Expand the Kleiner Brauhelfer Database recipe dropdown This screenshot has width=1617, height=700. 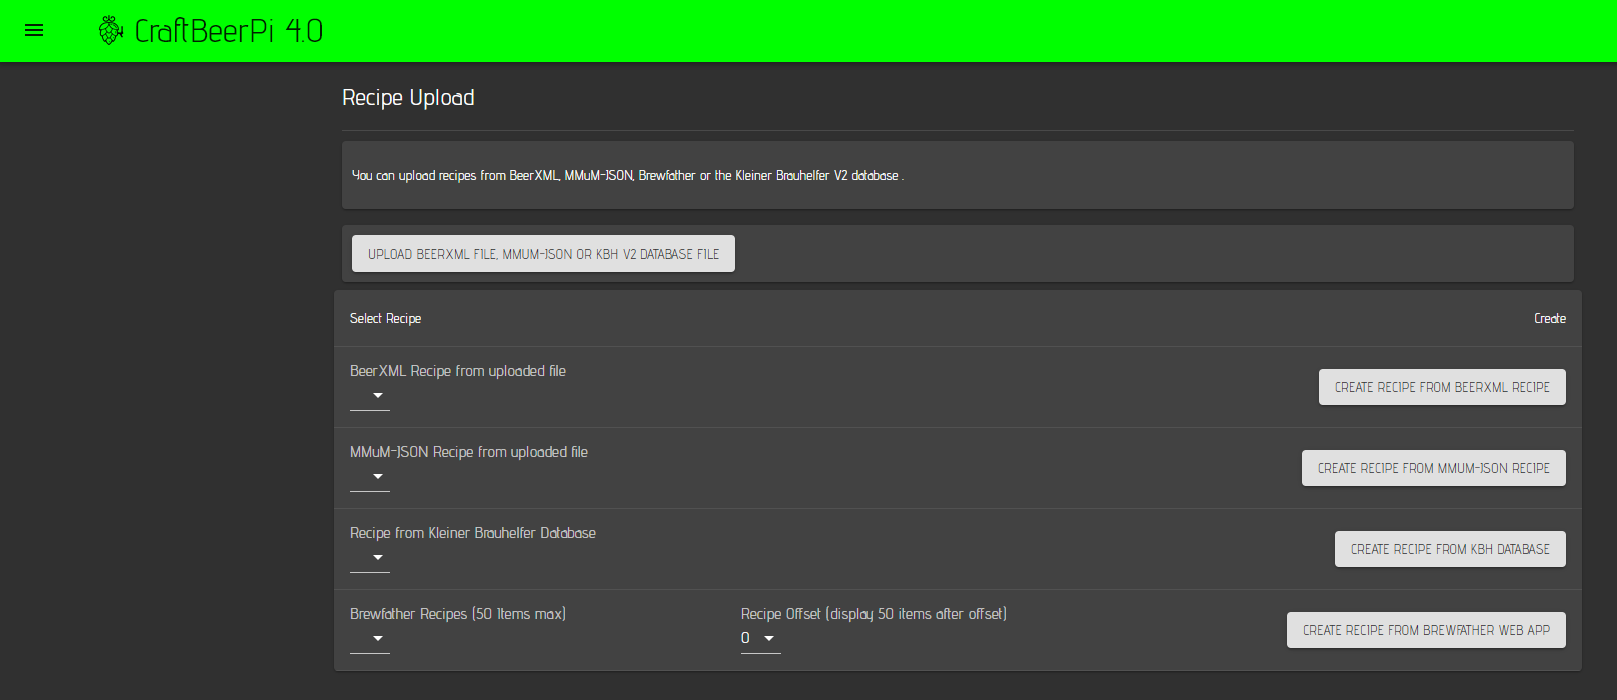(x=370, y=558)
